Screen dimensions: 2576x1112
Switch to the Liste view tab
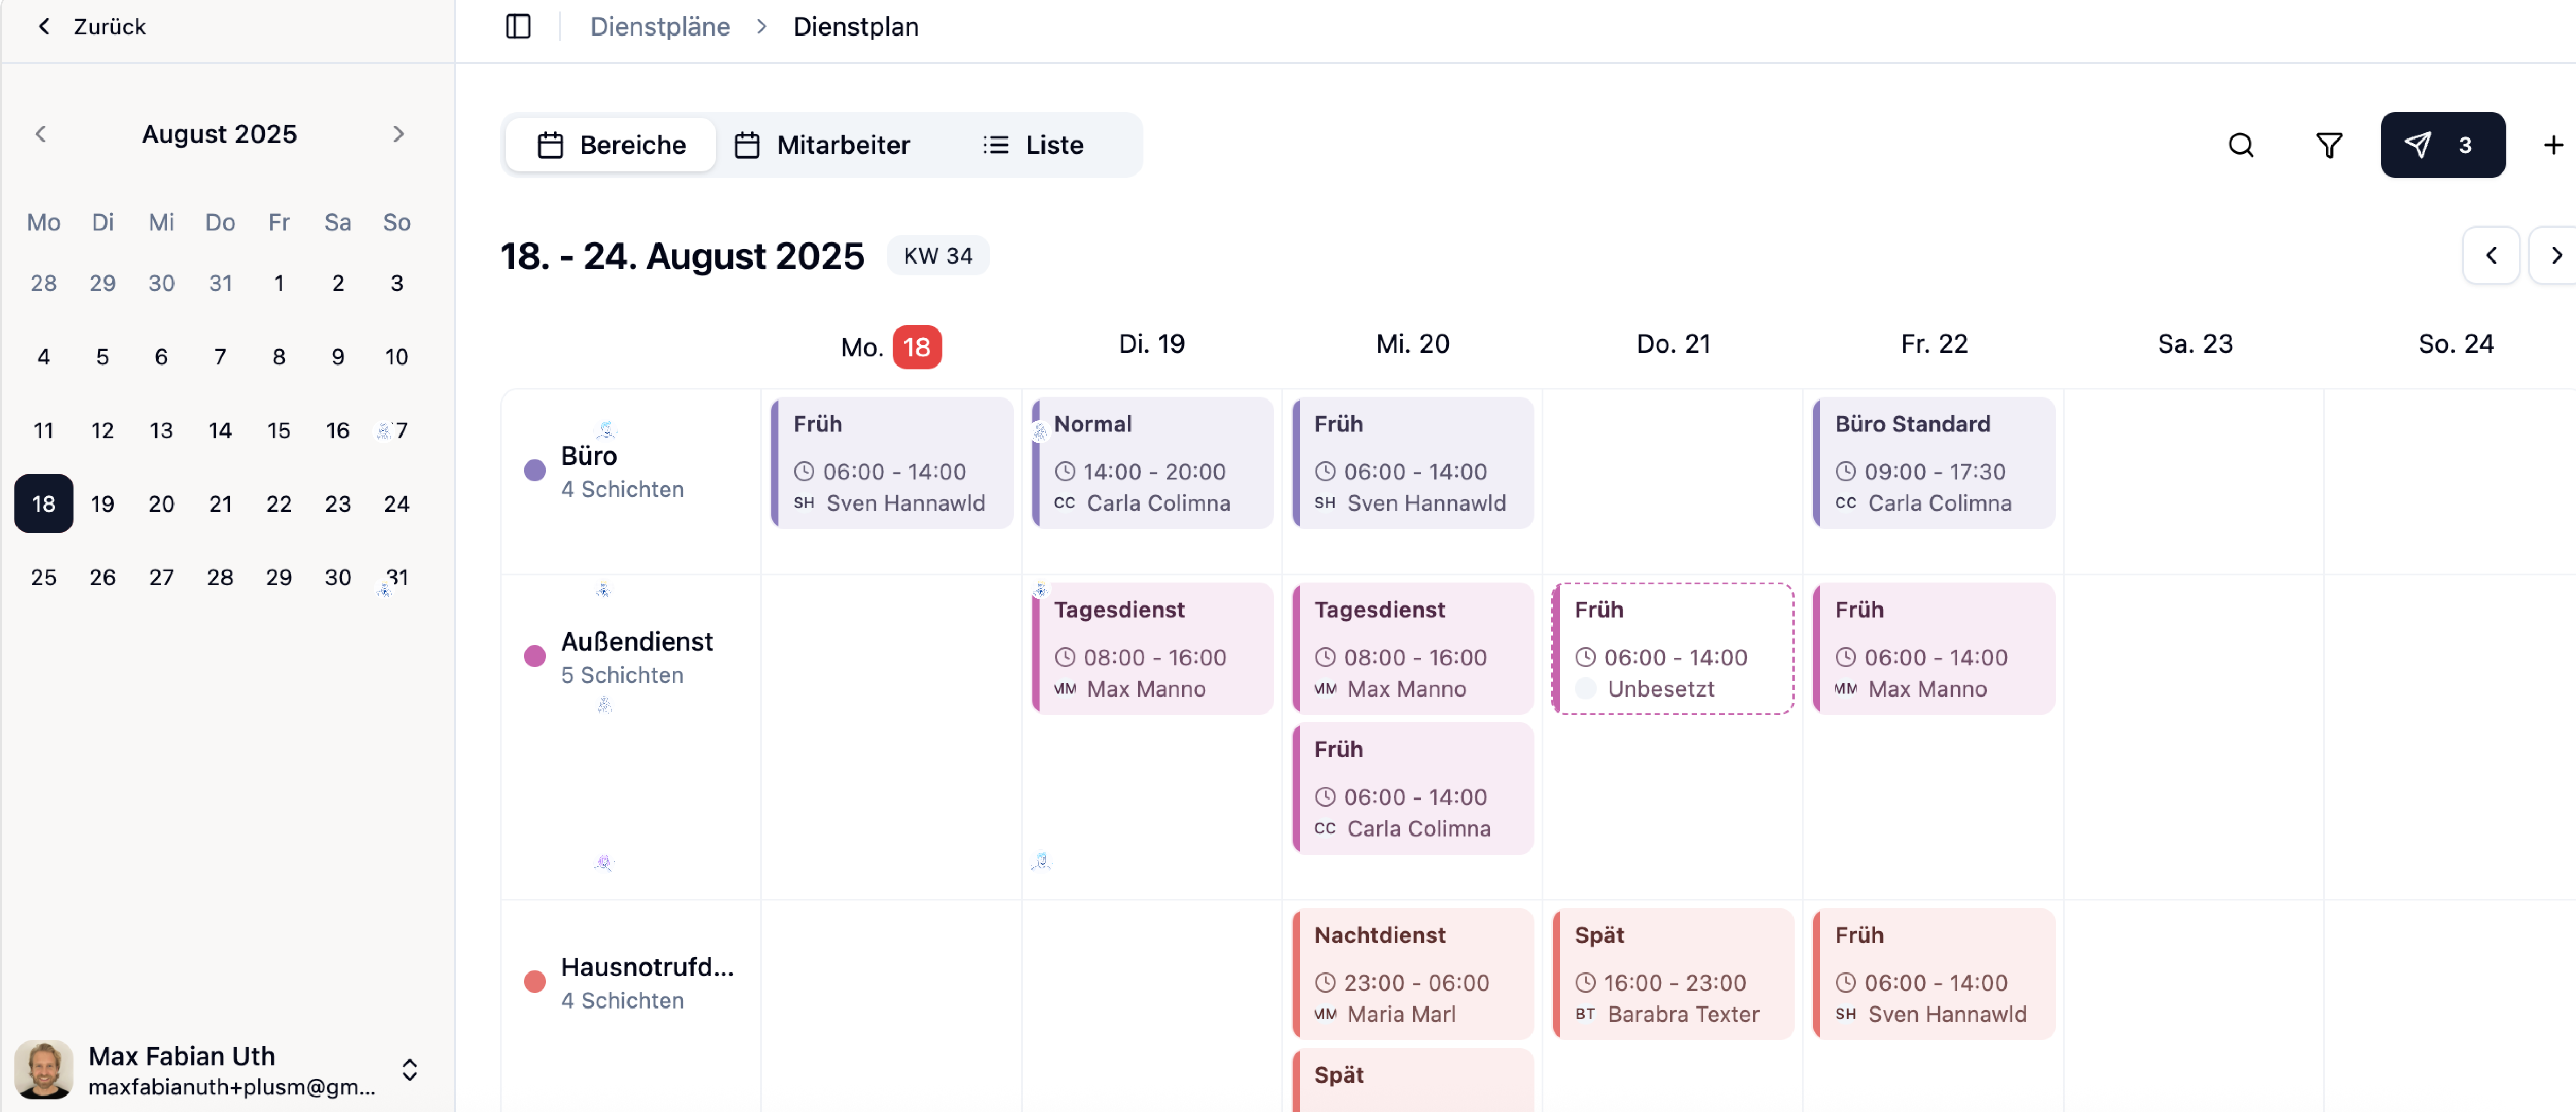click(x=1033, y=145)
